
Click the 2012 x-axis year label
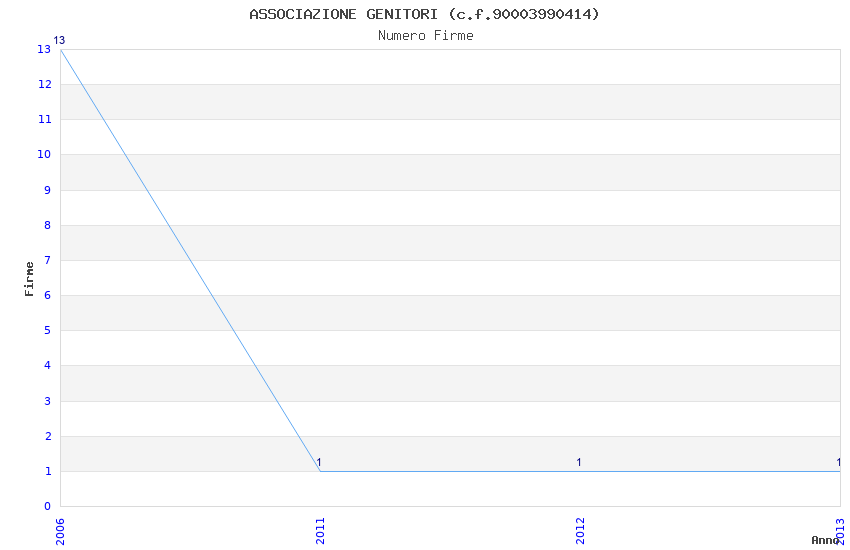[581, 531]
